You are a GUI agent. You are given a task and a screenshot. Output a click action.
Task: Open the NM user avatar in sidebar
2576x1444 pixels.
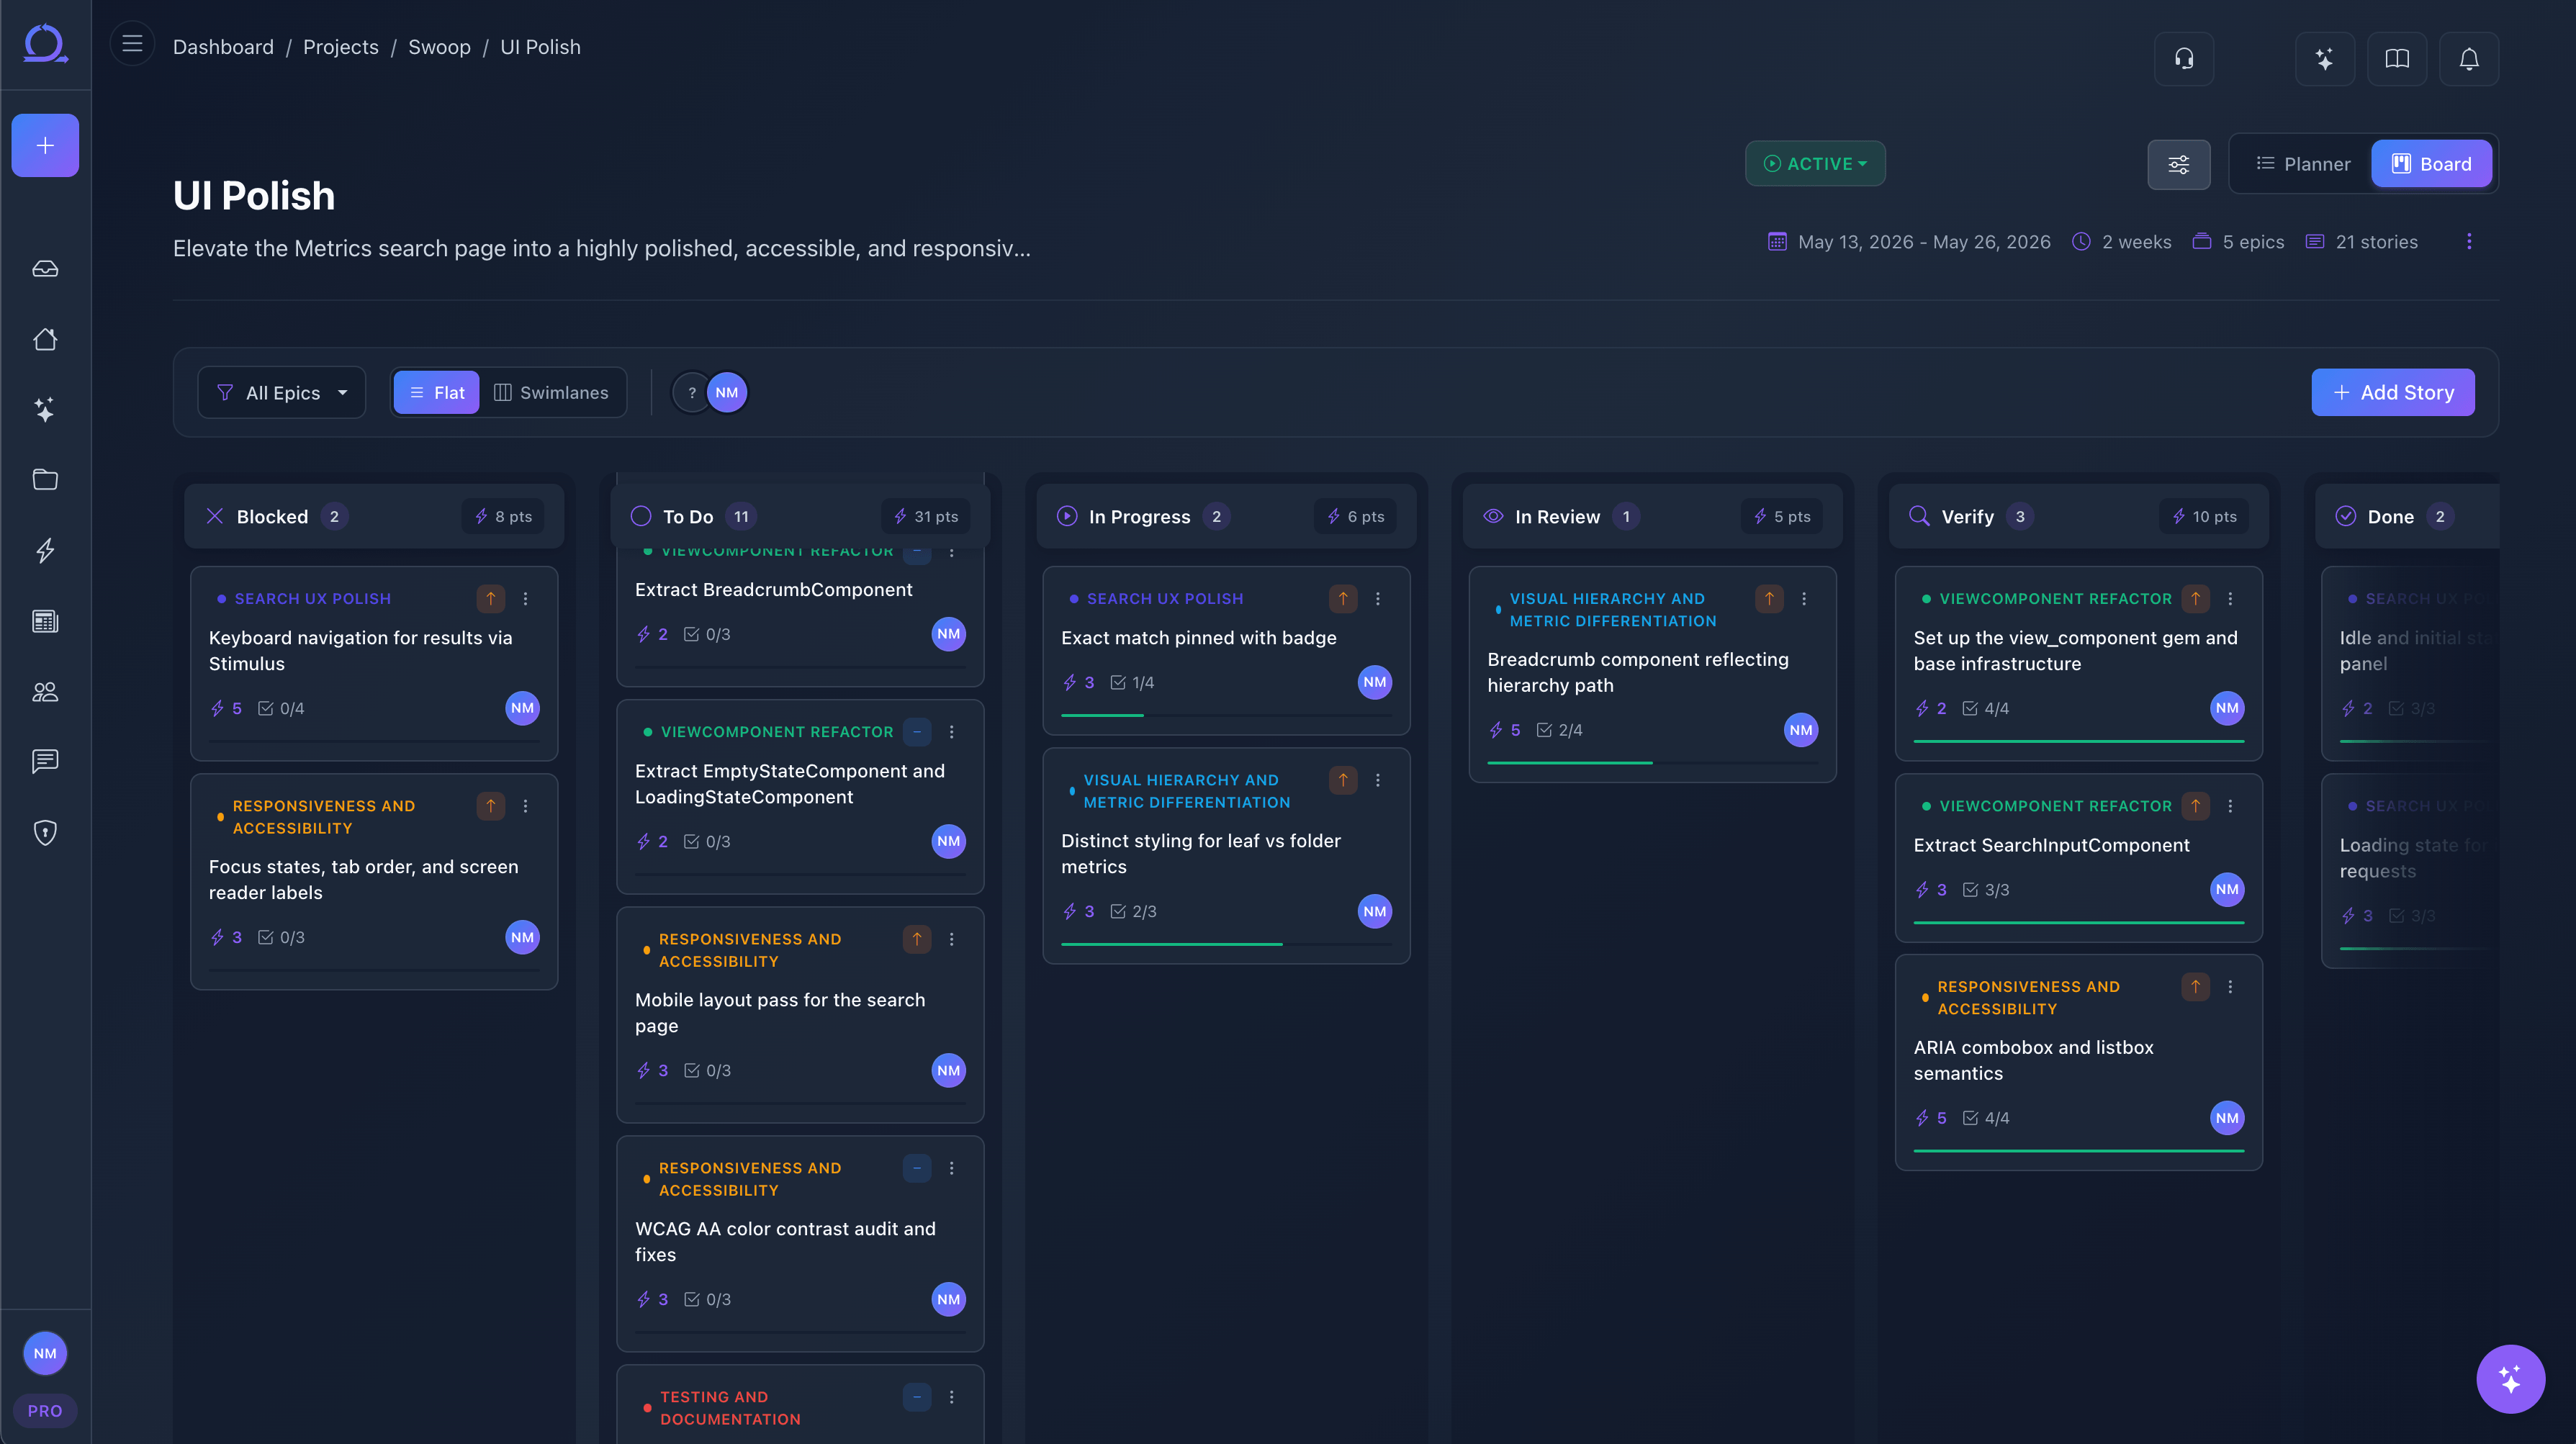pos(45,1353)
